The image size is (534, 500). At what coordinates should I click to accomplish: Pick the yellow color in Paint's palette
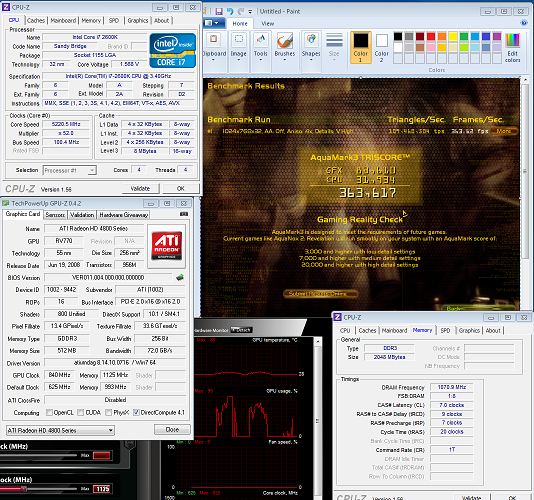click(453, 36)
